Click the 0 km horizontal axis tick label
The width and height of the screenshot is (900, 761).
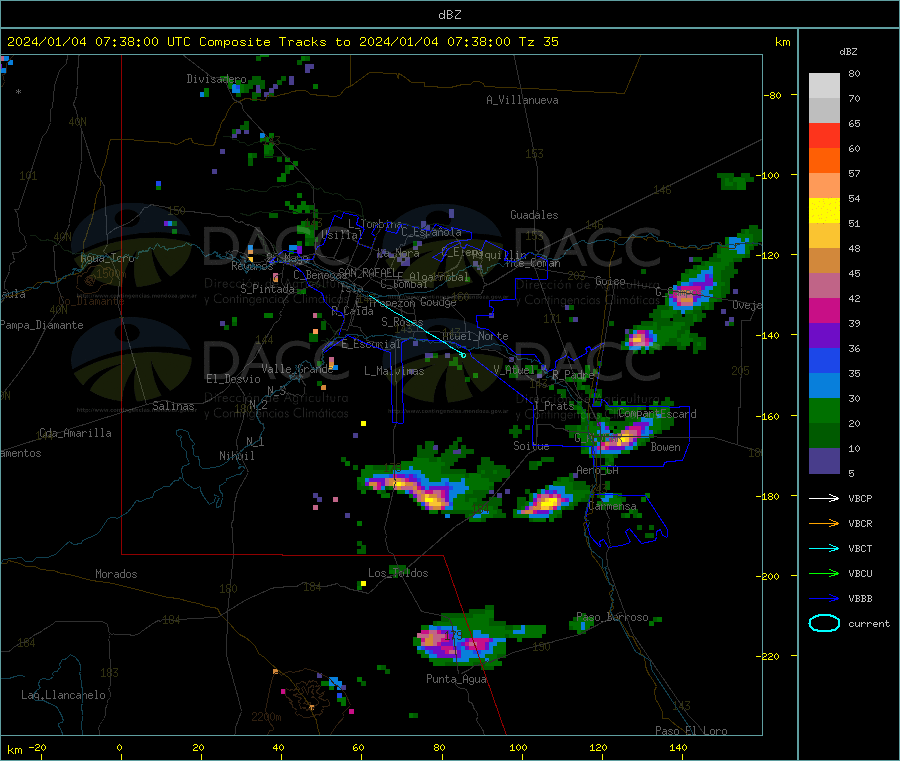(119, 747)
